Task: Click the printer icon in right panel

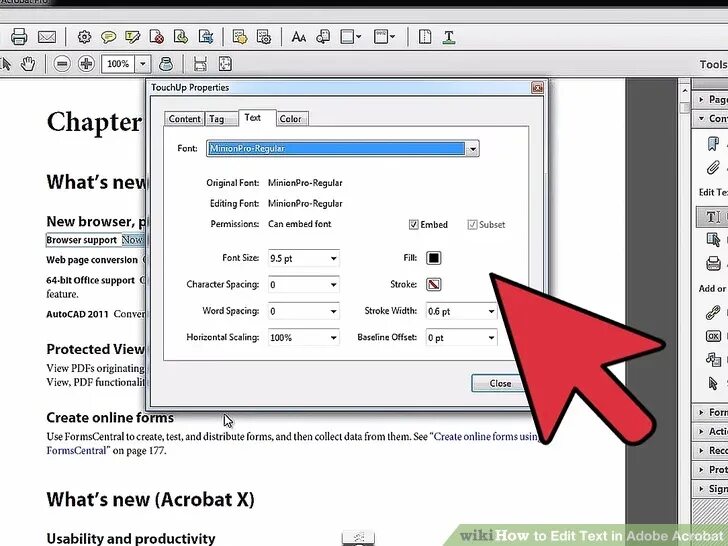Action: (713, 263)
